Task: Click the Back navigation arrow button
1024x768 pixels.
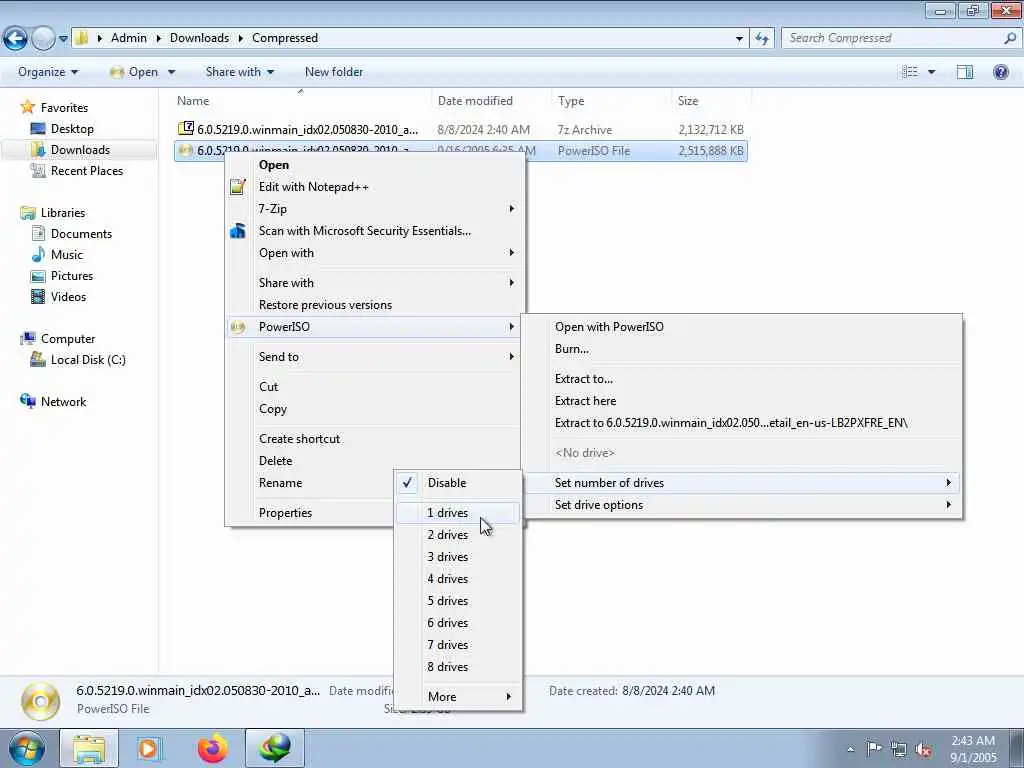Action: tap(16, 39)
